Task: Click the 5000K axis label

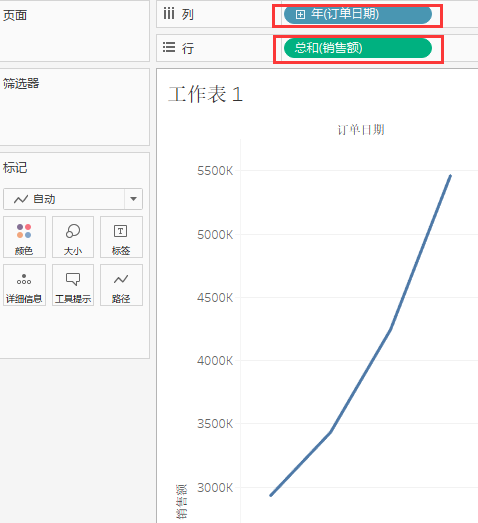Action: [215, 235]
